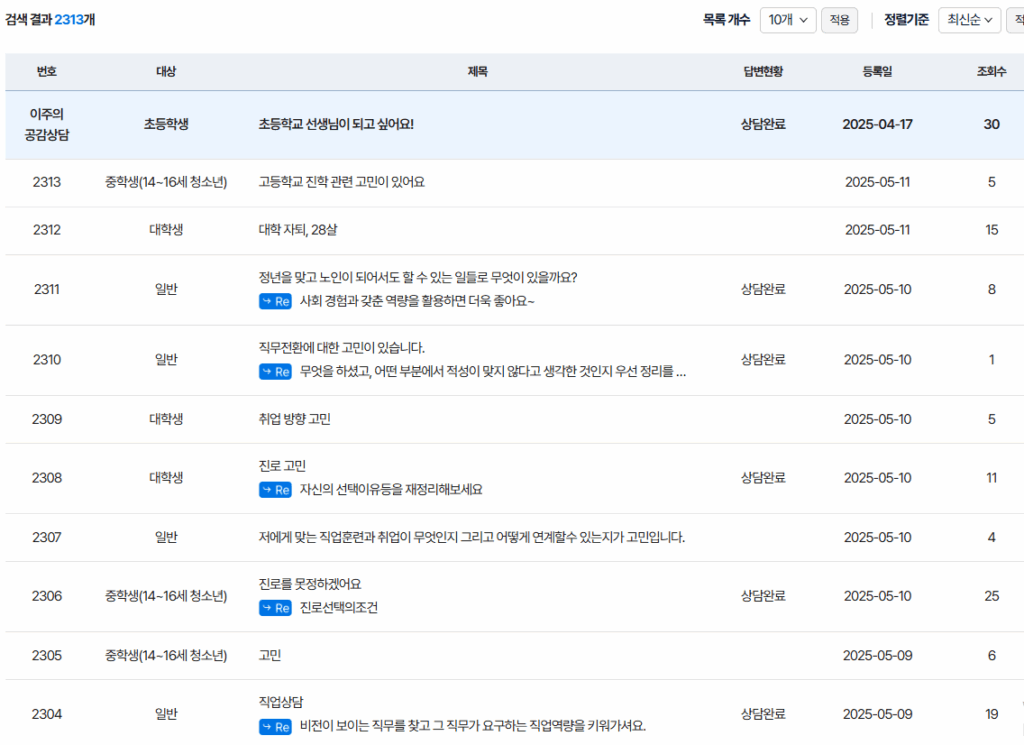Click Re icon beside 무엇을 하셨고 reply
1024x745 pixels.
point(275,372)
